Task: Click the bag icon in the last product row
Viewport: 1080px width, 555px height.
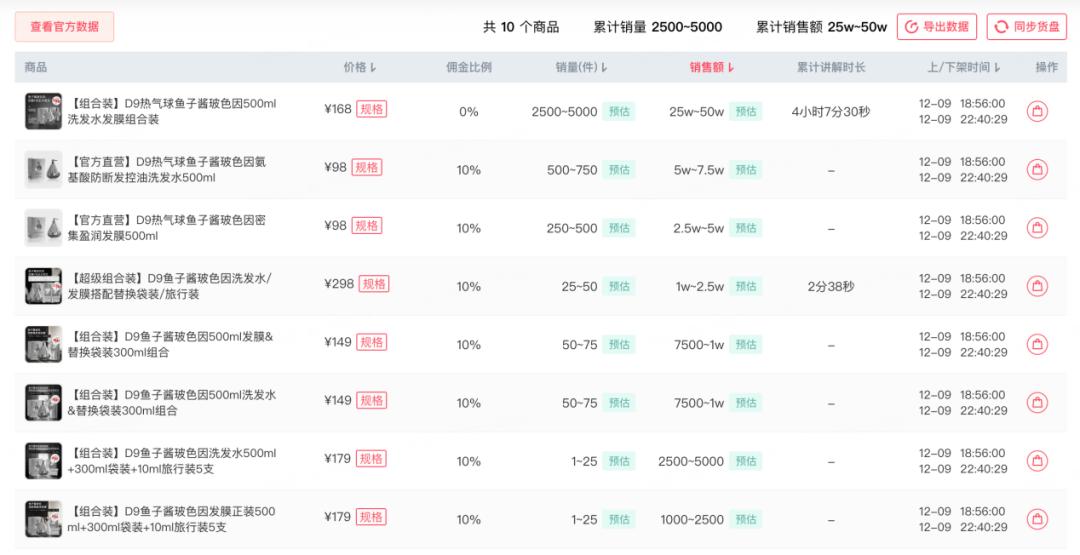Action: [1037, 519]
